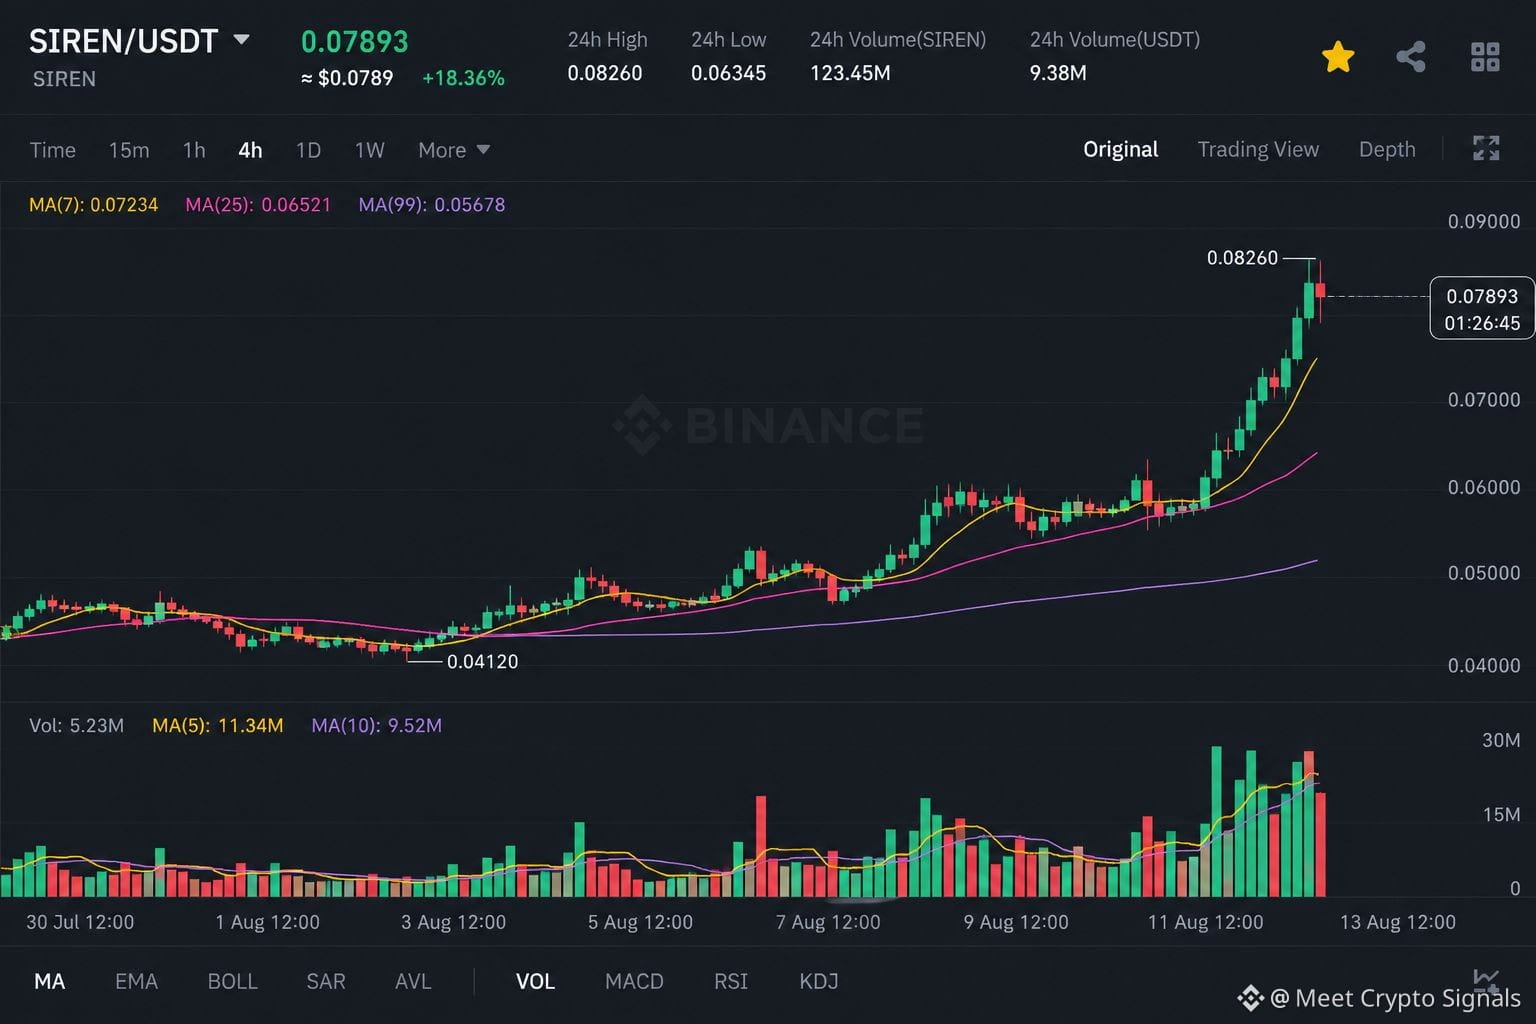The width and height of the screenshot is (1536, 1024).
Task: Toggle the MA indicator
Action: 50,981
